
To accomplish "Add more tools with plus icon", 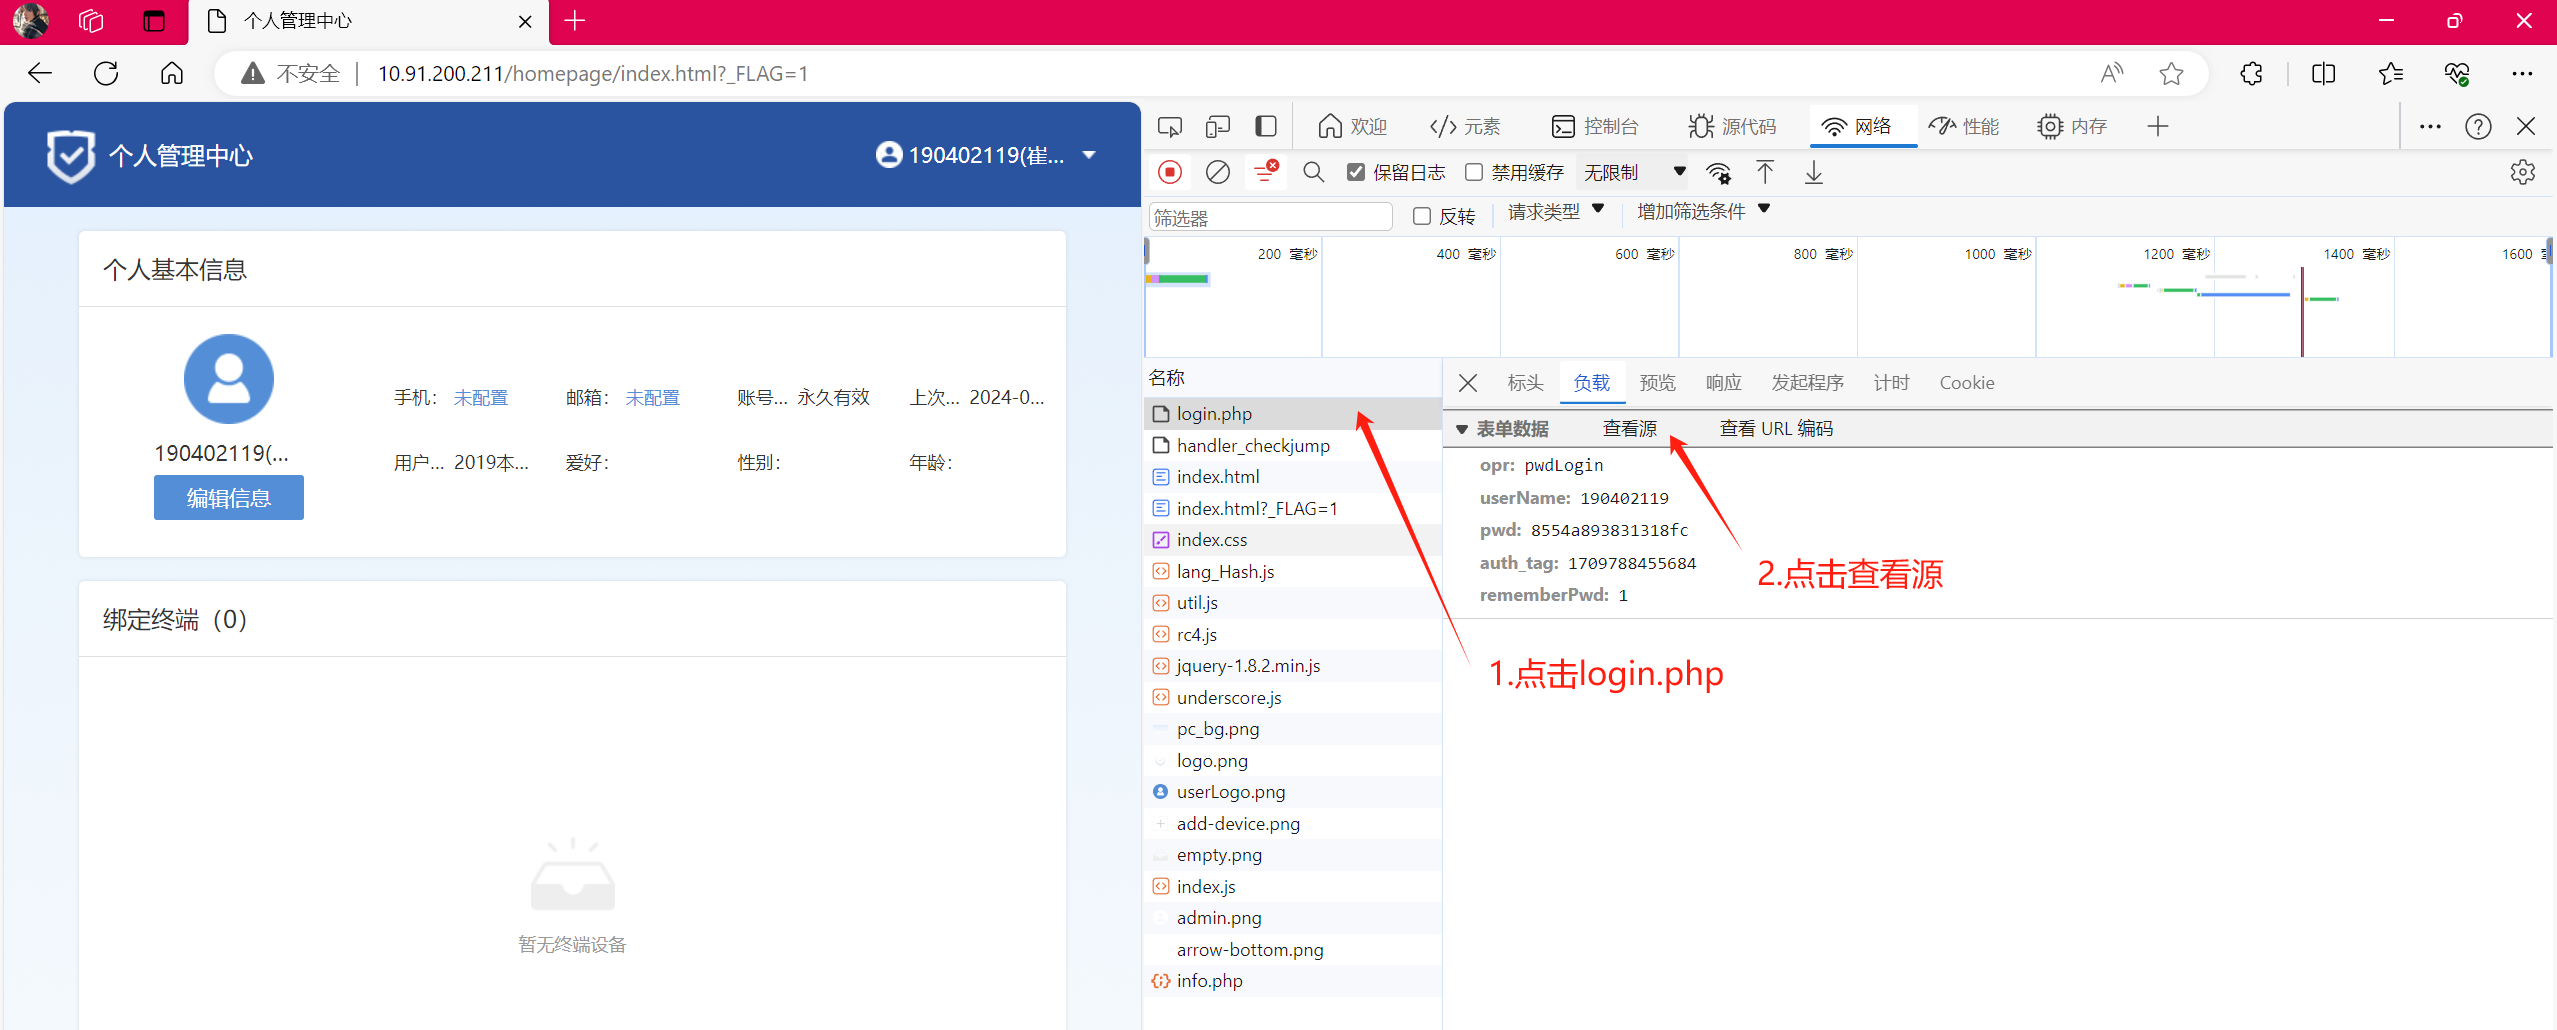I will point(2157,126).
